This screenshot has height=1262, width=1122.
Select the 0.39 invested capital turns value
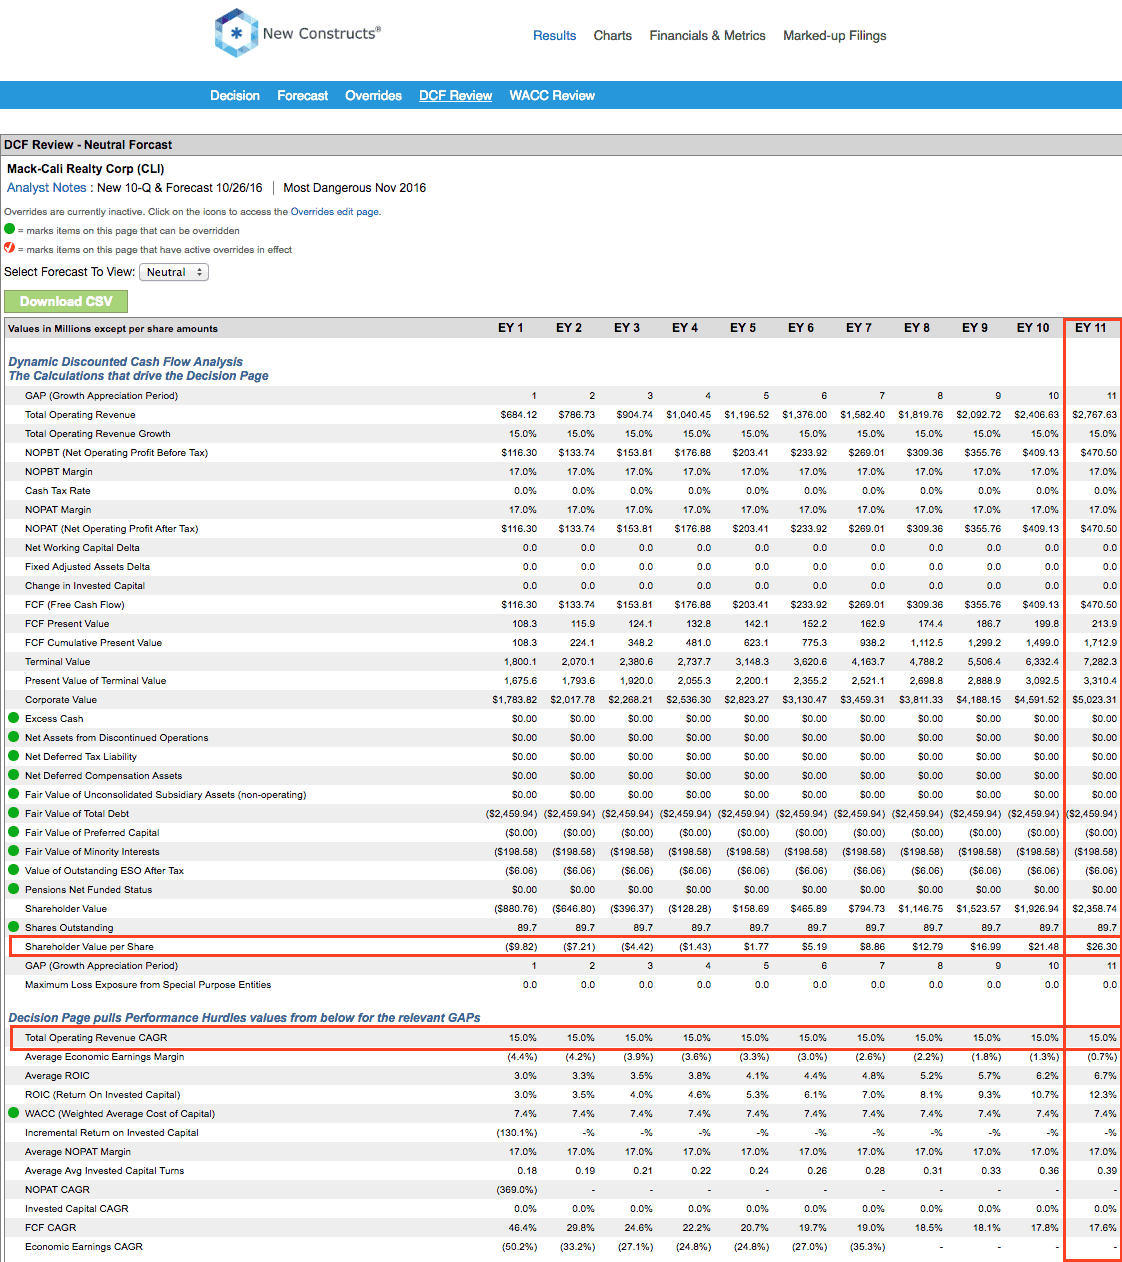point(1107,1170)
